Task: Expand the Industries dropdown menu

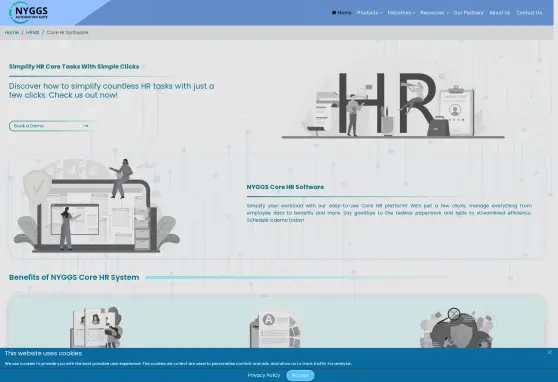Action: pos(401,13)
